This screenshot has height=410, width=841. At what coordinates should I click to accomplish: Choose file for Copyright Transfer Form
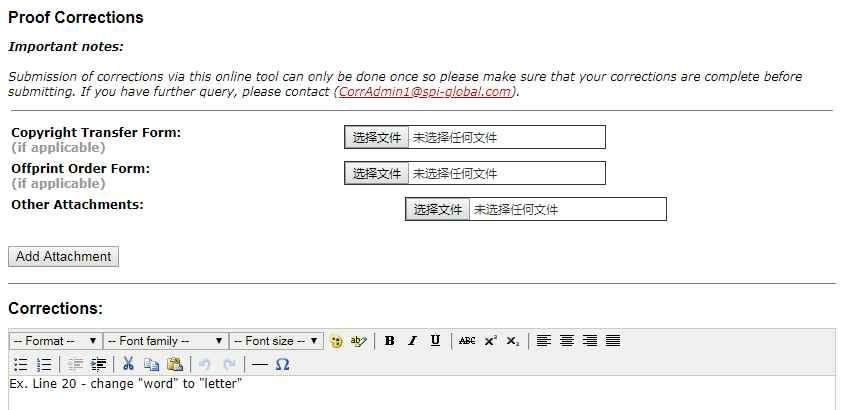pyautogui.click(x=377, y=137)
